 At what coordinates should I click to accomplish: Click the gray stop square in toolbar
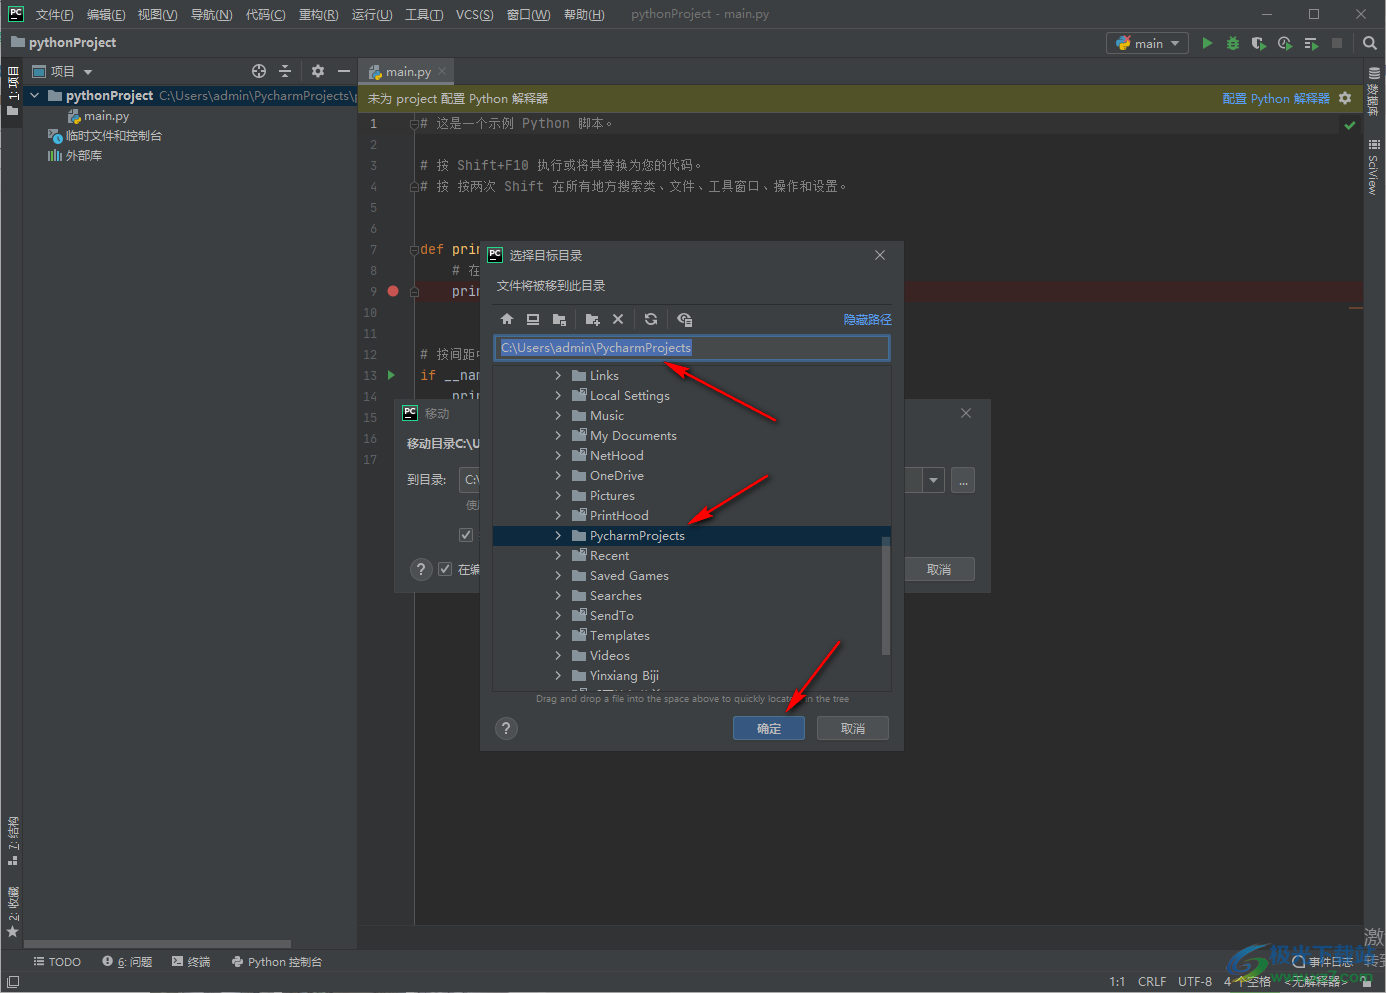tap(1337, 43)
